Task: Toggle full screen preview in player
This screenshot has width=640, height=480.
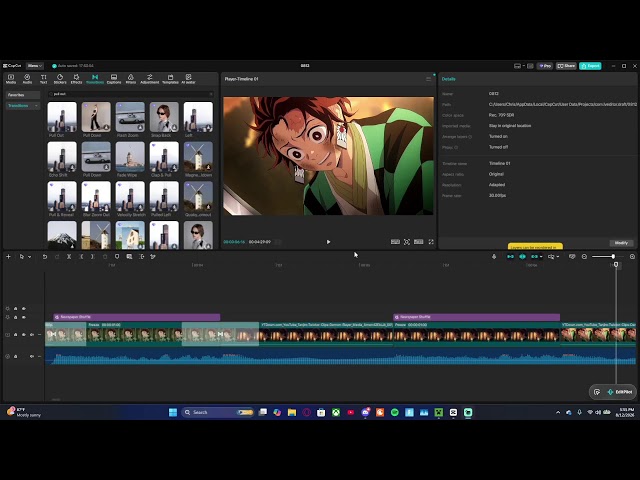Action: [x=431, y=242]
